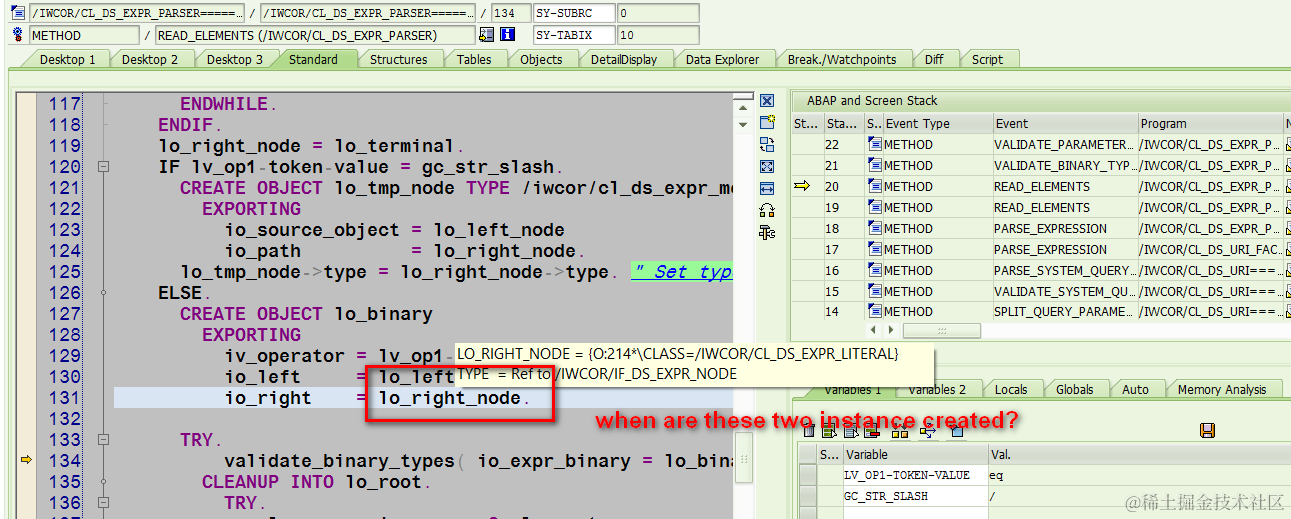1291x519 pixels.
Task: Click the first green list icon in variables toolbar
Action: (x=829, y=431)
